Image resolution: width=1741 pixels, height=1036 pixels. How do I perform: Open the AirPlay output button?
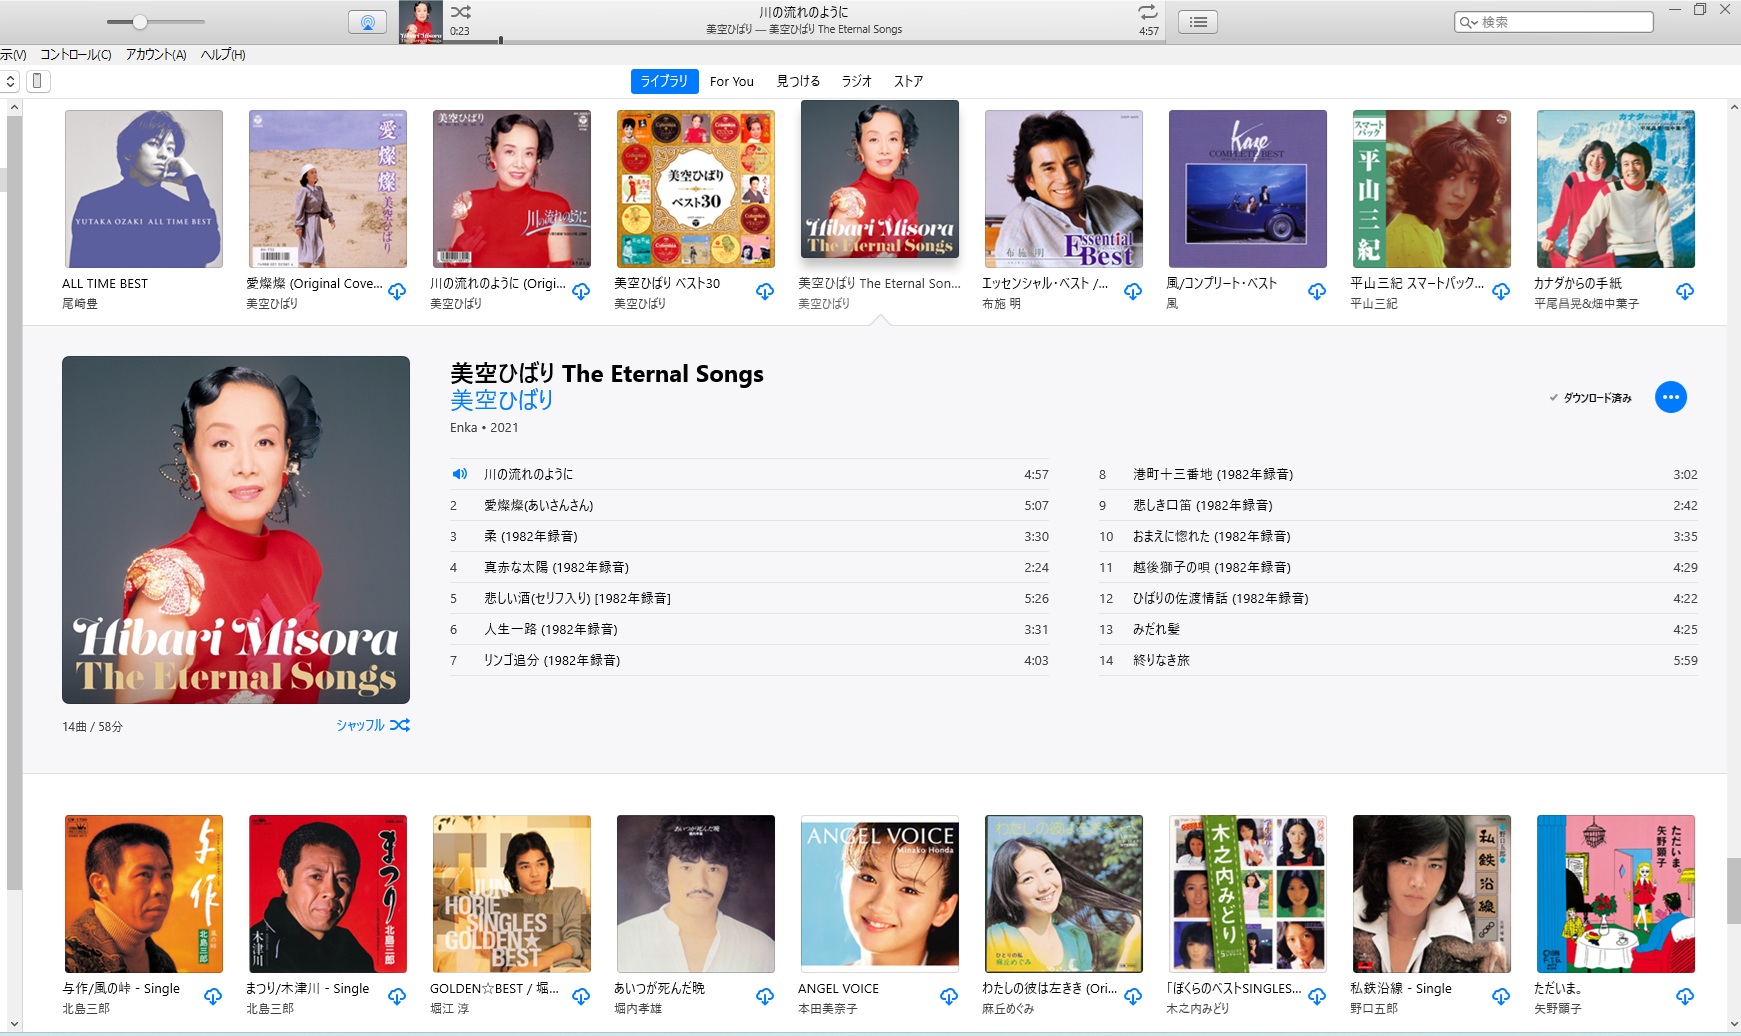[x=367, y=22]
